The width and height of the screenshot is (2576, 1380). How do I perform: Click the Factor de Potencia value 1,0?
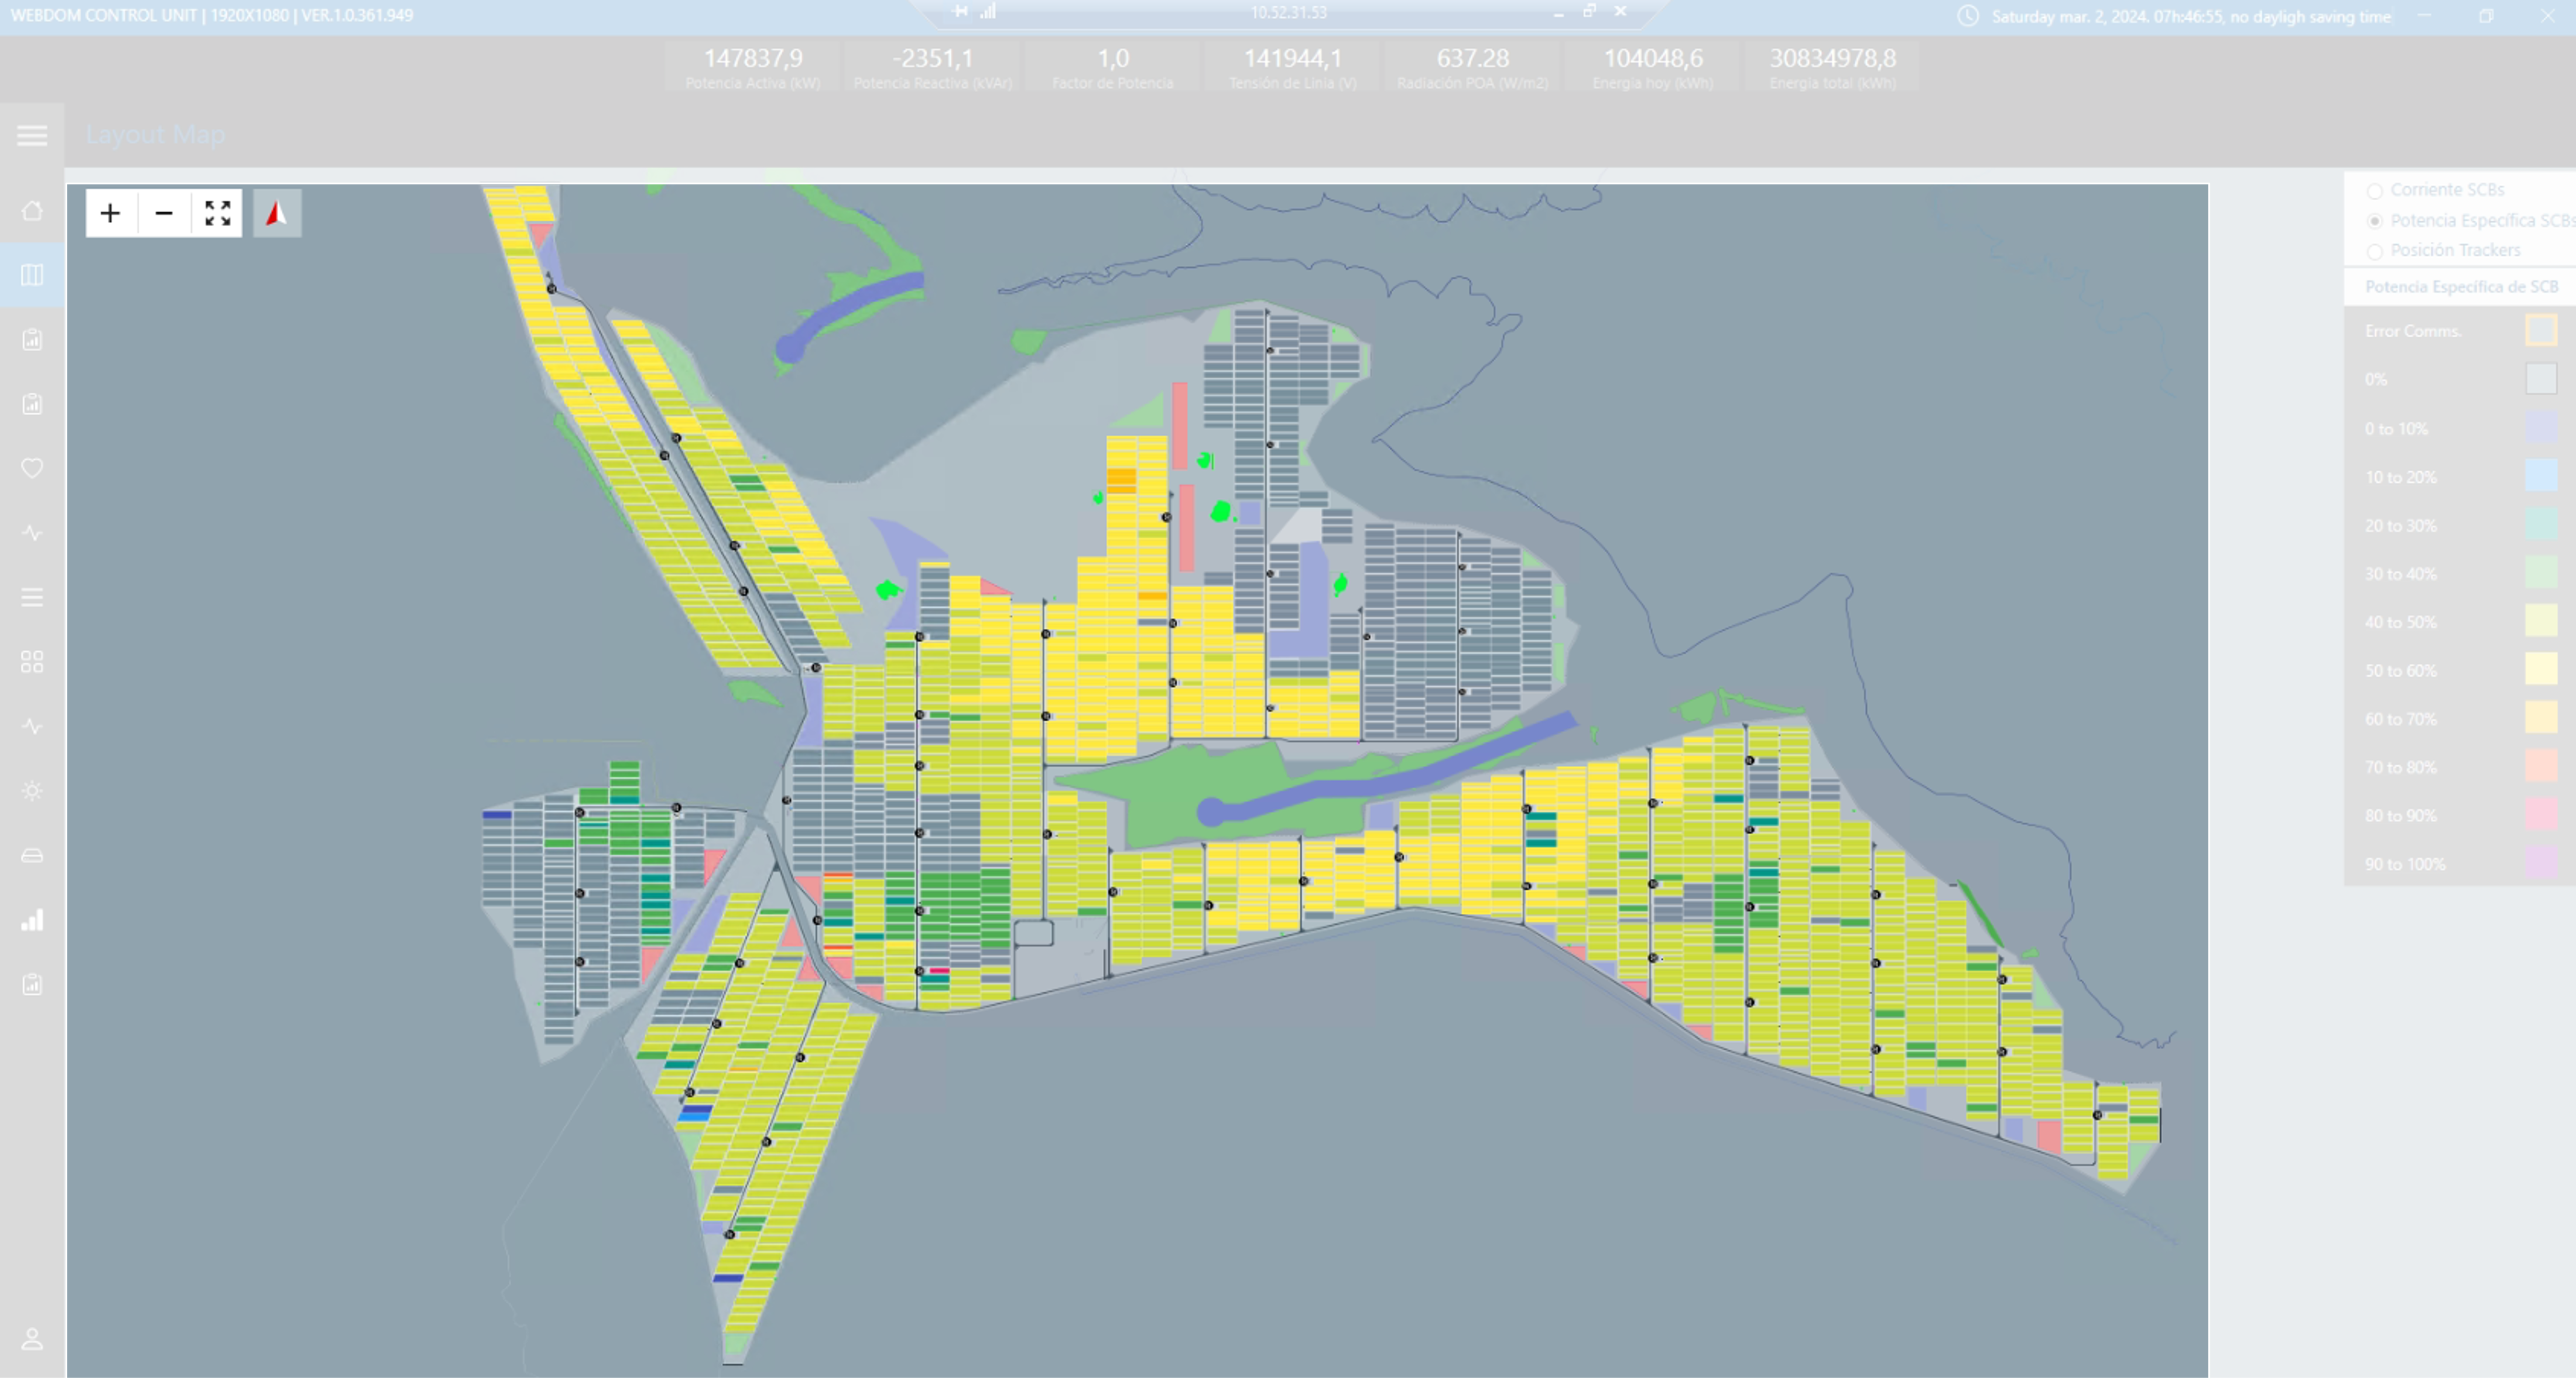(1113, 59)
